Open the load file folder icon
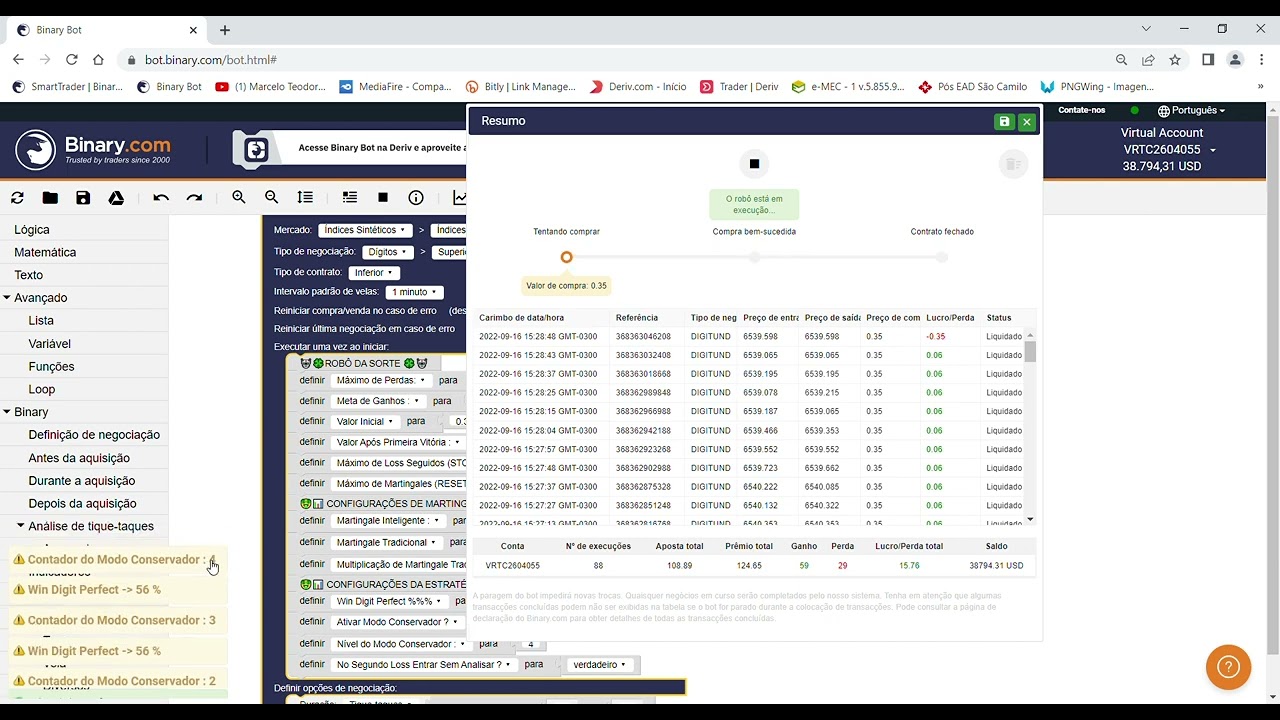This screenshot has height=720, width=1280. click(50, 198)
